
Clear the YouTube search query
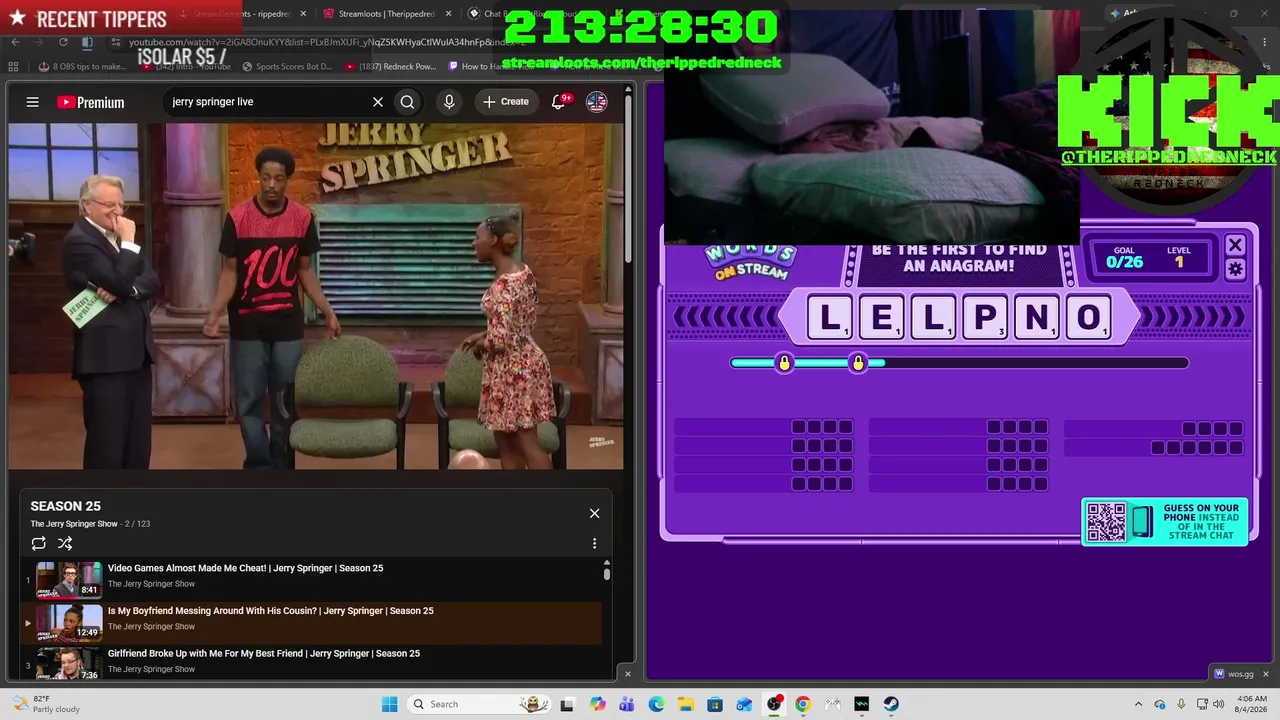tap(378, 102)
